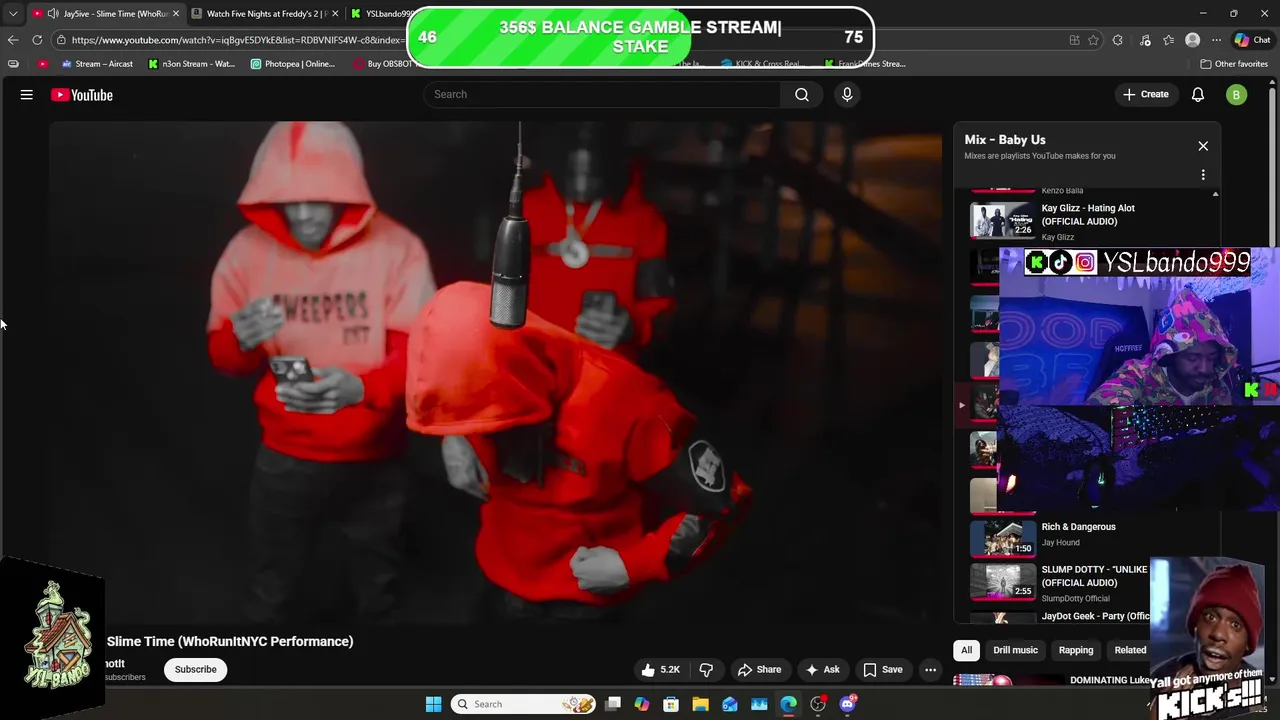Open the account avatar menu
Image resolution: width=1280 pixels, height=720 pixels.
tap(1237, 95)
